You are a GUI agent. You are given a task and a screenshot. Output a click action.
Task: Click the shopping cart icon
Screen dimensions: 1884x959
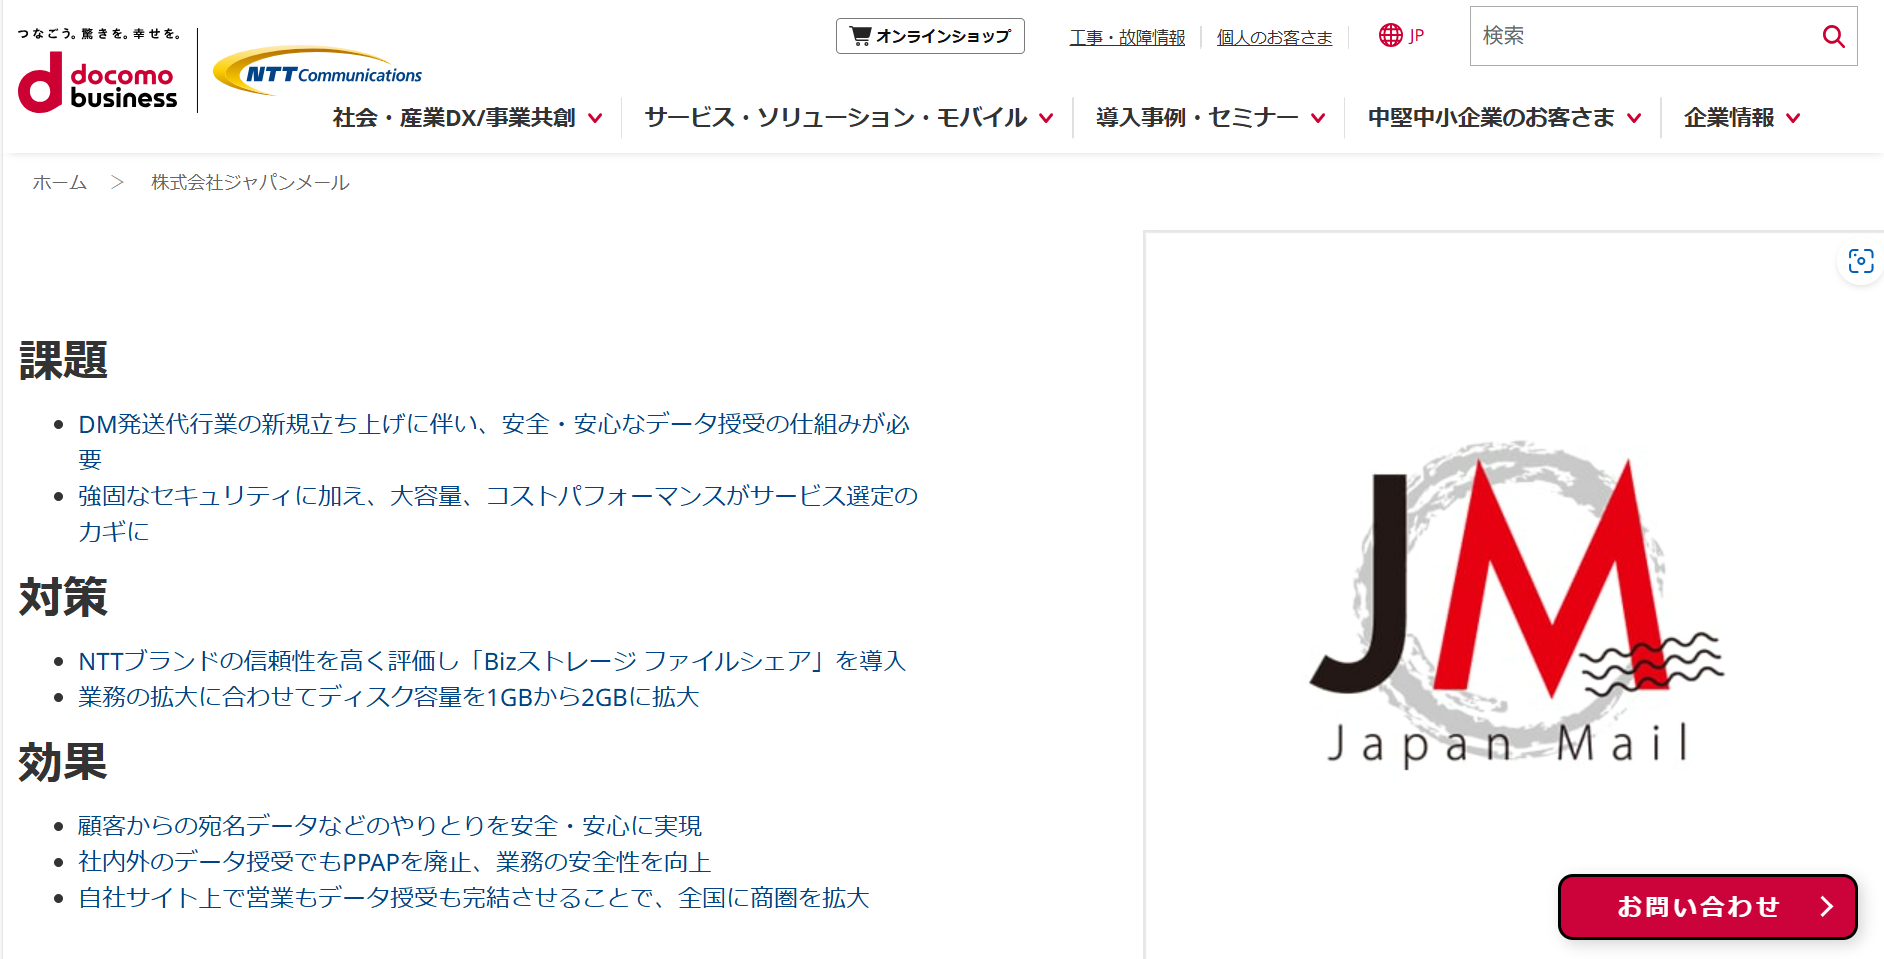pyautogui.click(x=859, y=36)
